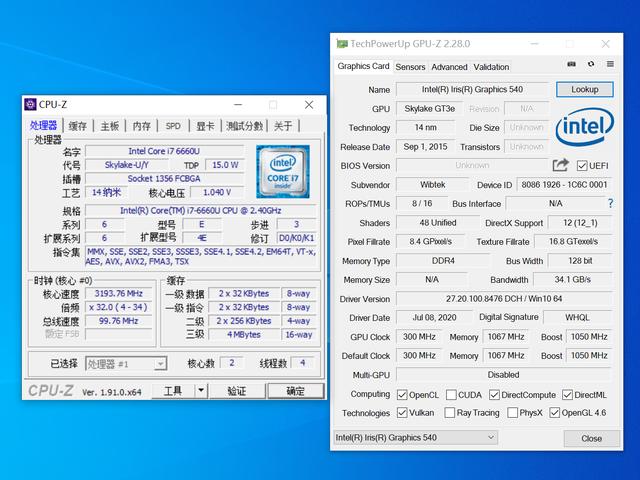Screen dimensions: 640x480
Task: Expand the 工具 button dropdown arrow
Action: click(x=201, y=391)
